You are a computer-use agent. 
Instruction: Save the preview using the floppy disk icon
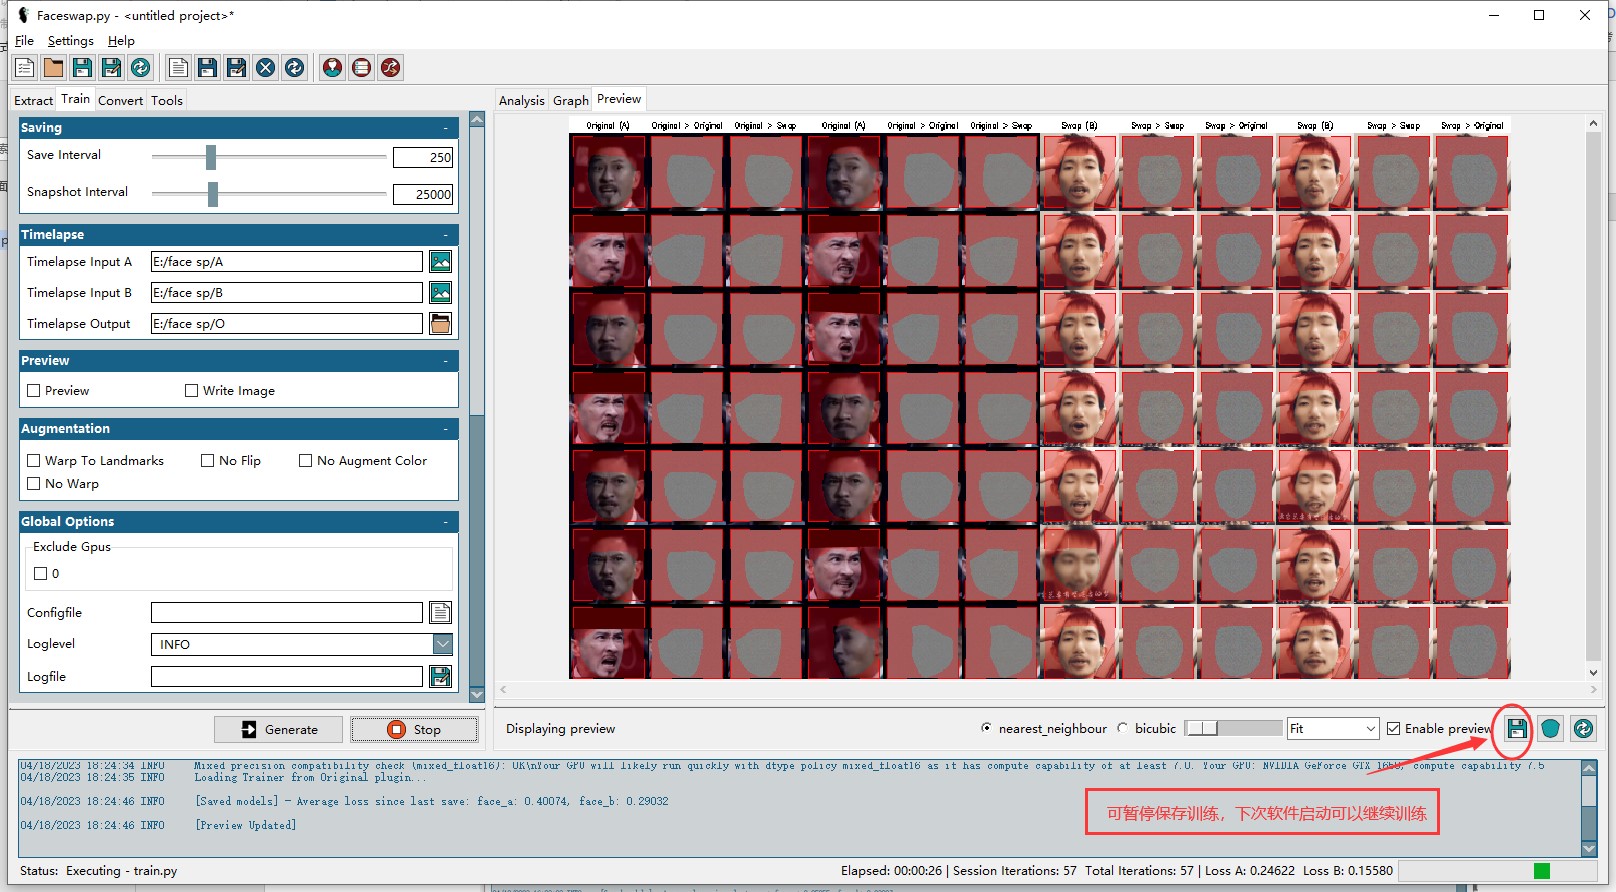click(1516, 729)
